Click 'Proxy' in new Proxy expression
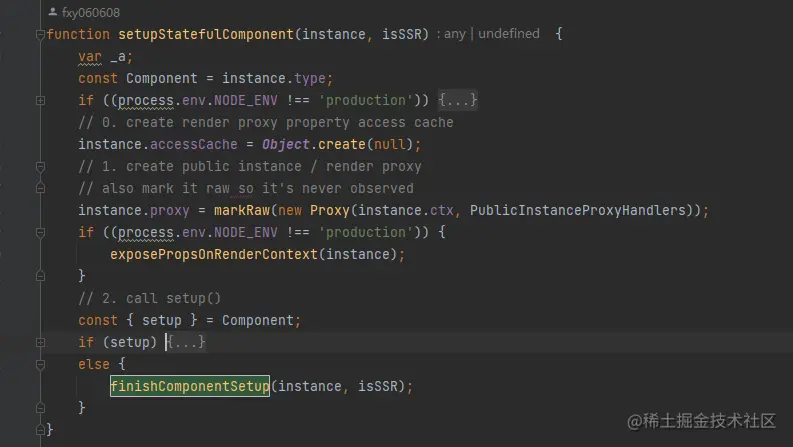The image size is (793, 447). [330, 210]
